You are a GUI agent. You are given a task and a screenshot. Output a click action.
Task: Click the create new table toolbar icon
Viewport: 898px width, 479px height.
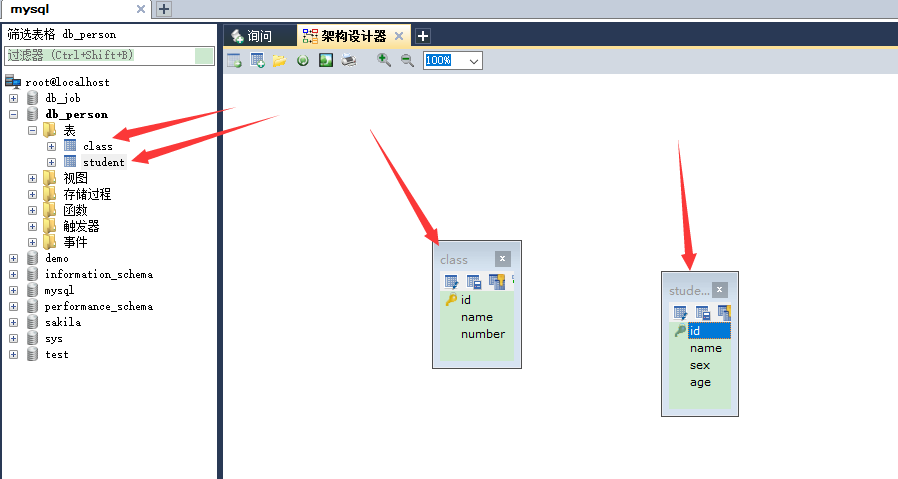[257, 60]
